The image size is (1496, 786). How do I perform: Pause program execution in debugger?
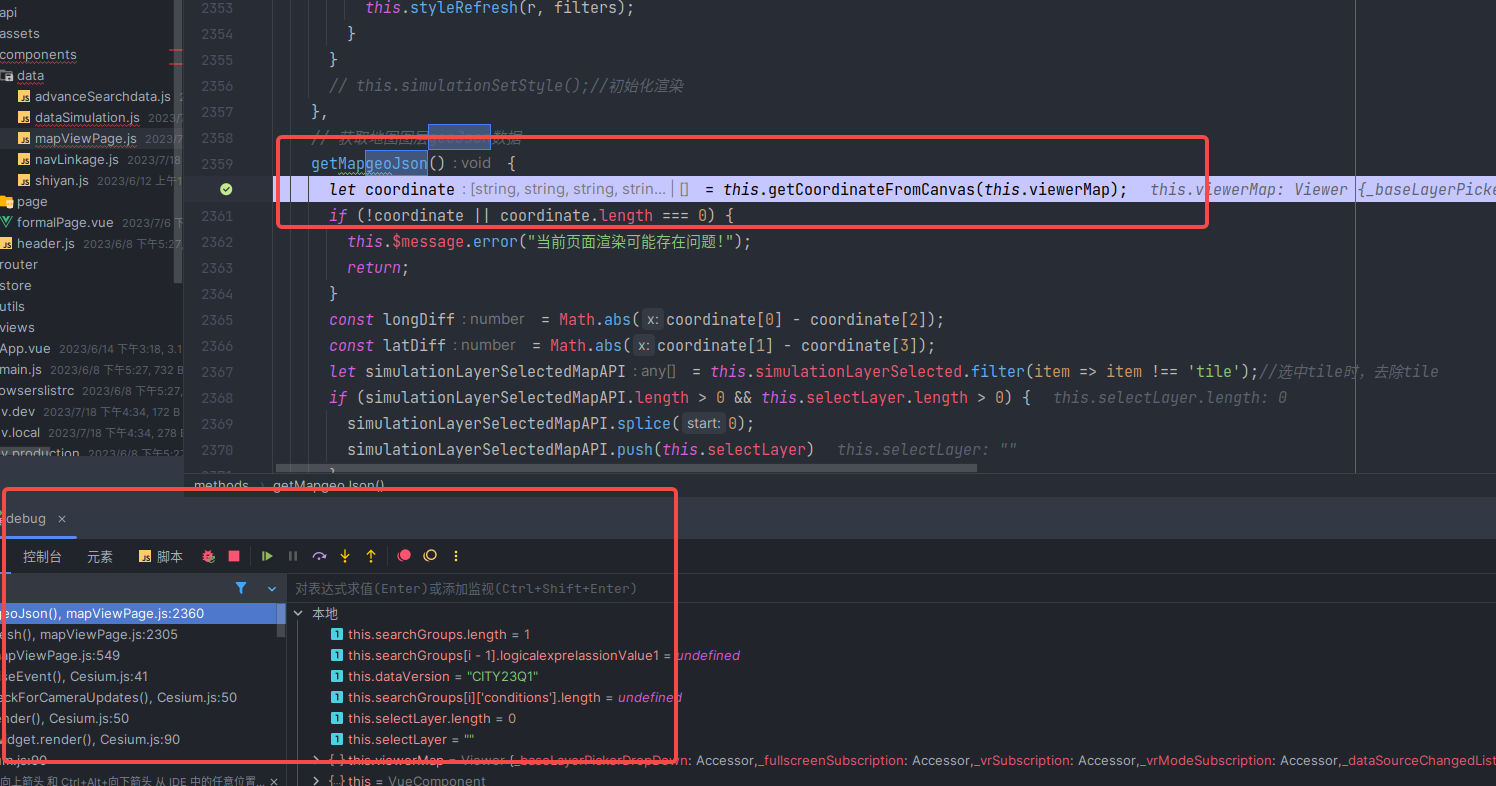(x=293, y=556)
